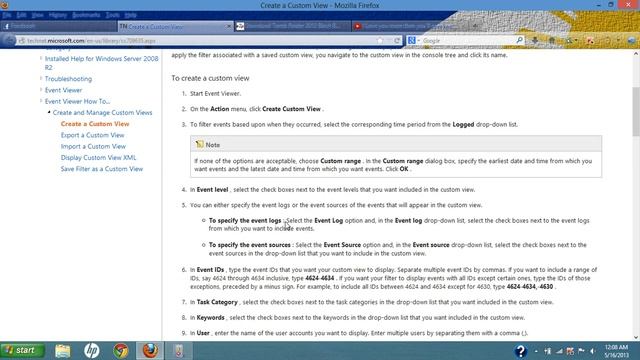640x360 pixels.
Task: Go to the home page via the house icon
Action: click(x=552, y=40)
